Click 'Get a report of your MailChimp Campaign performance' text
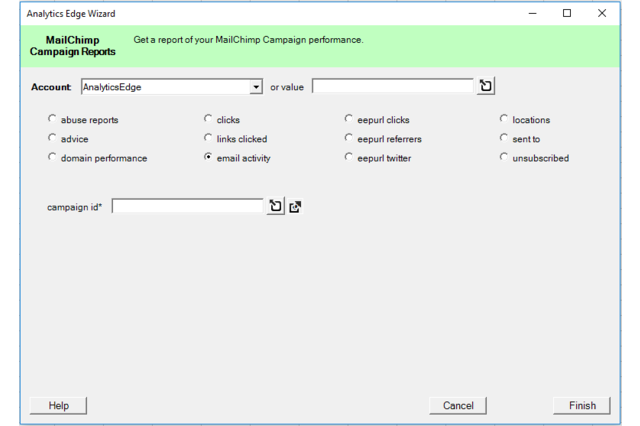This screenshot has width=640, height=426. 248,40
